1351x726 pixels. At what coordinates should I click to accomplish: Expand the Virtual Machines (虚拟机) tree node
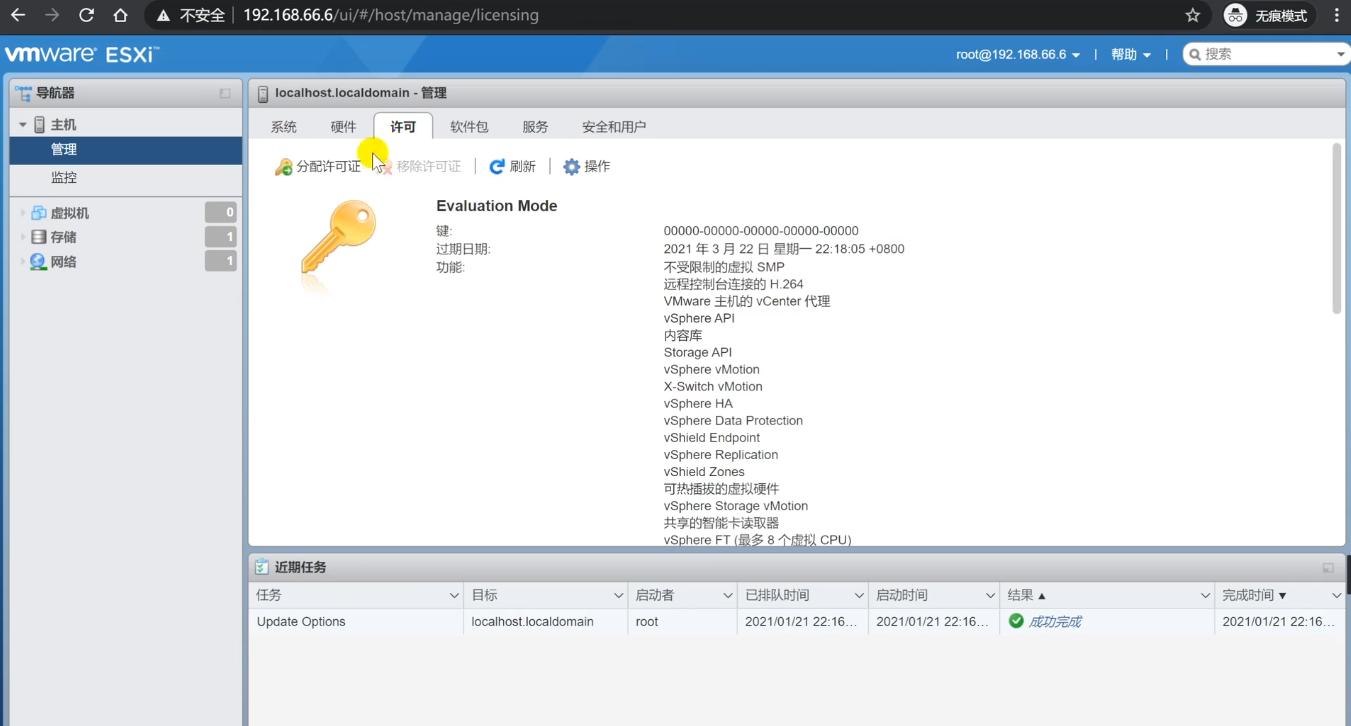(x=23, y=213)
